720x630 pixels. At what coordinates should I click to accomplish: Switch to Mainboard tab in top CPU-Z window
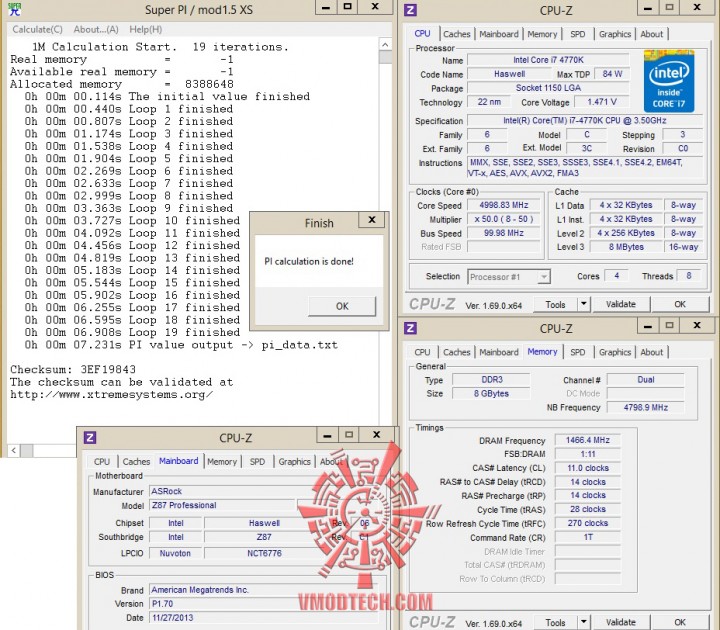tap(499, 34)
